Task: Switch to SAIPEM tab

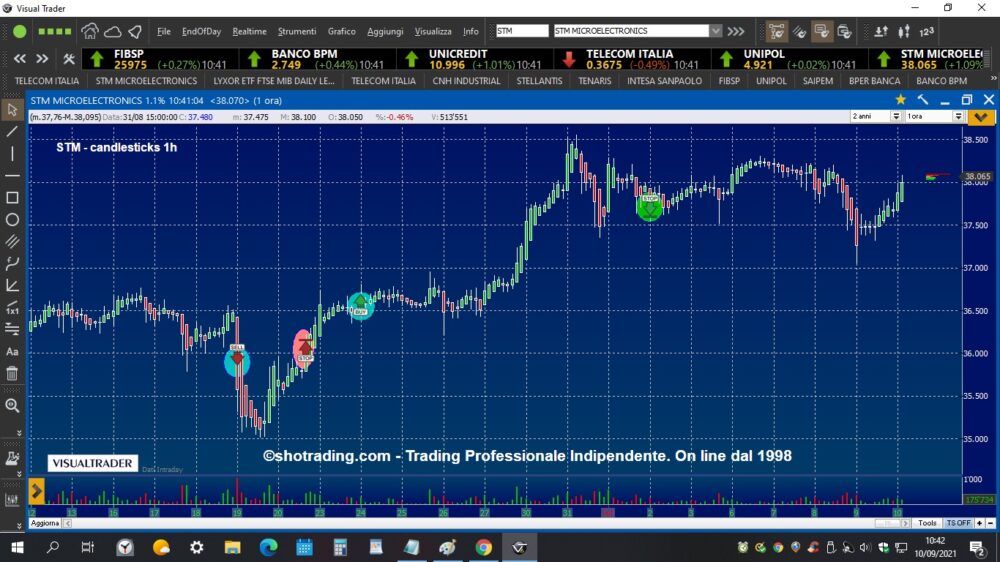Action: 818,81
